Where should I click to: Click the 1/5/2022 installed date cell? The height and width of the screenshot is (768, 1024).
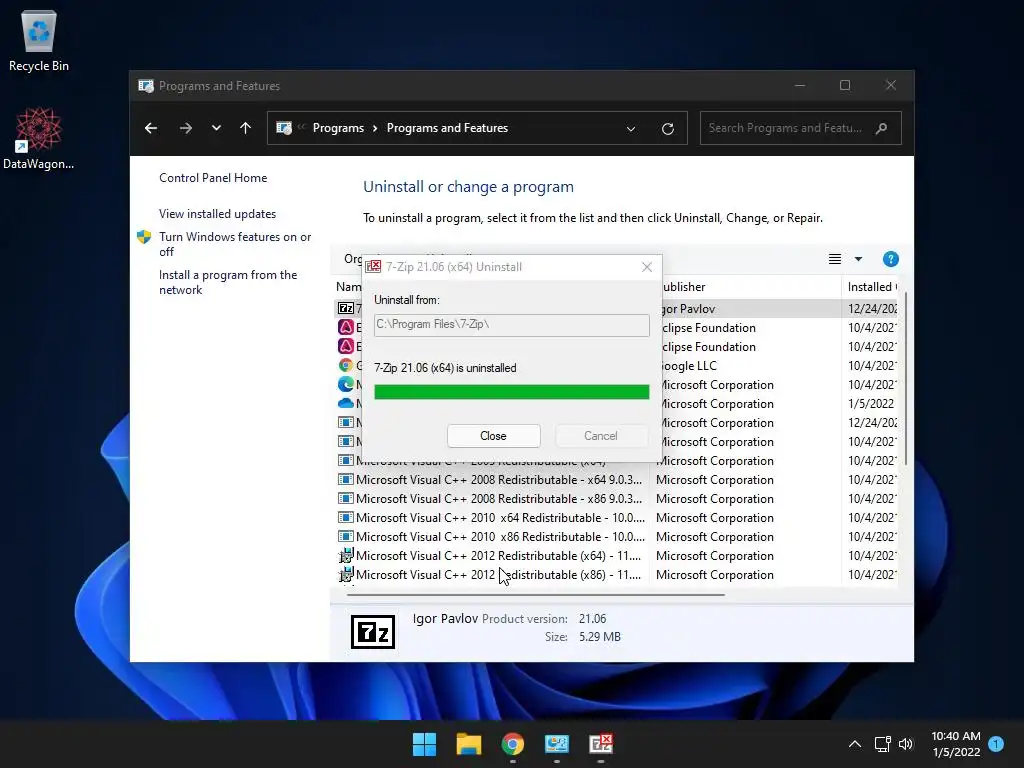tap(871, 404)
